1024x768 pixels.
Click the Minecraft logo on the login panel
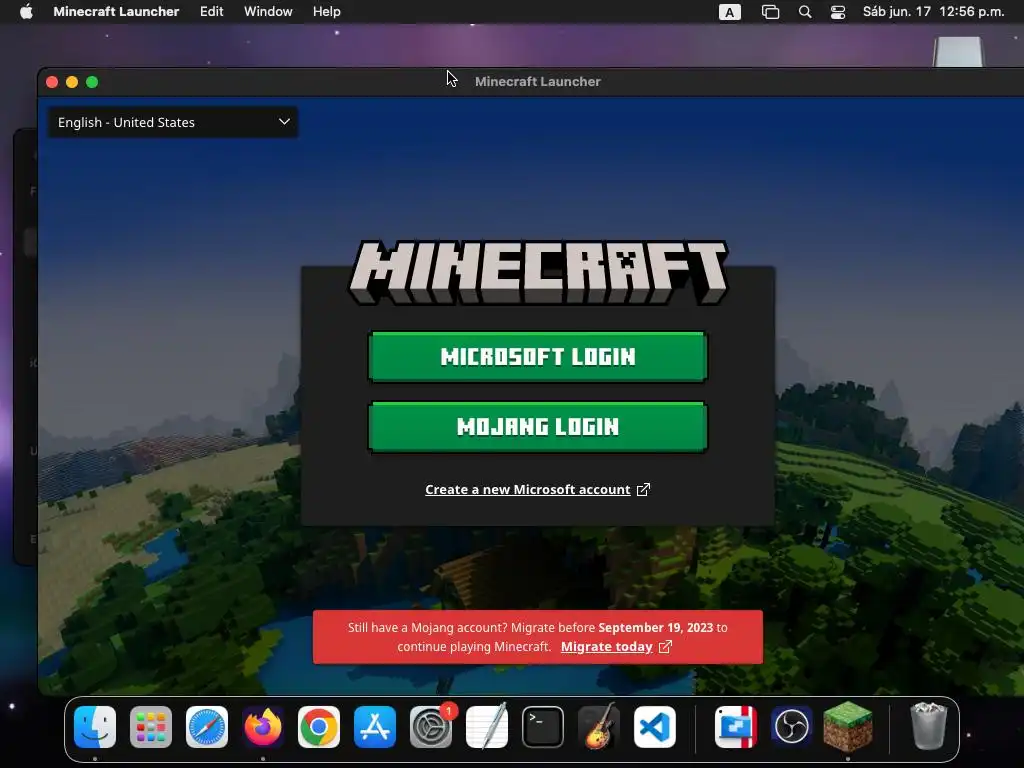tap(538, 272)
